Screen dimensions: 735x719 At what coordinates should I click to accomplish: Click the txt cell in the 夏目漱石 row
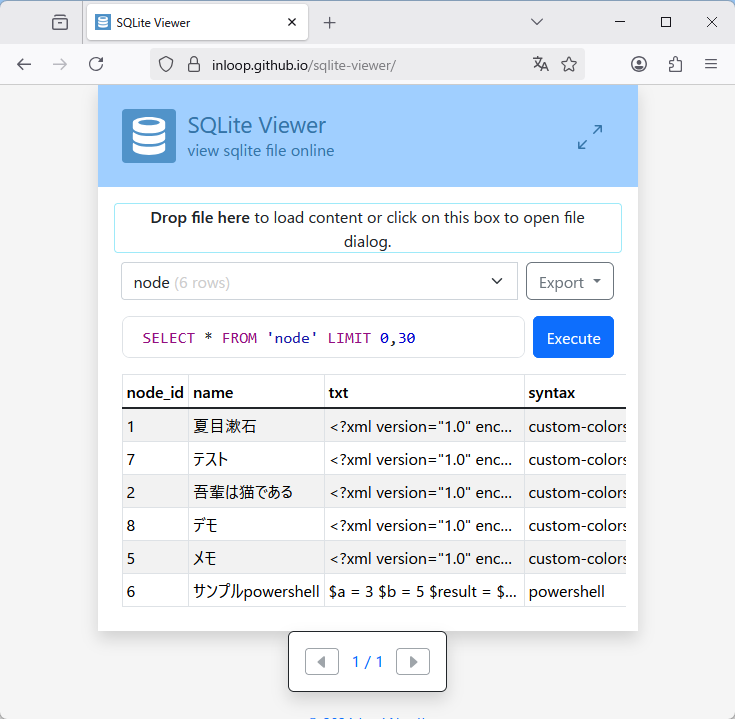pos(424,426)
